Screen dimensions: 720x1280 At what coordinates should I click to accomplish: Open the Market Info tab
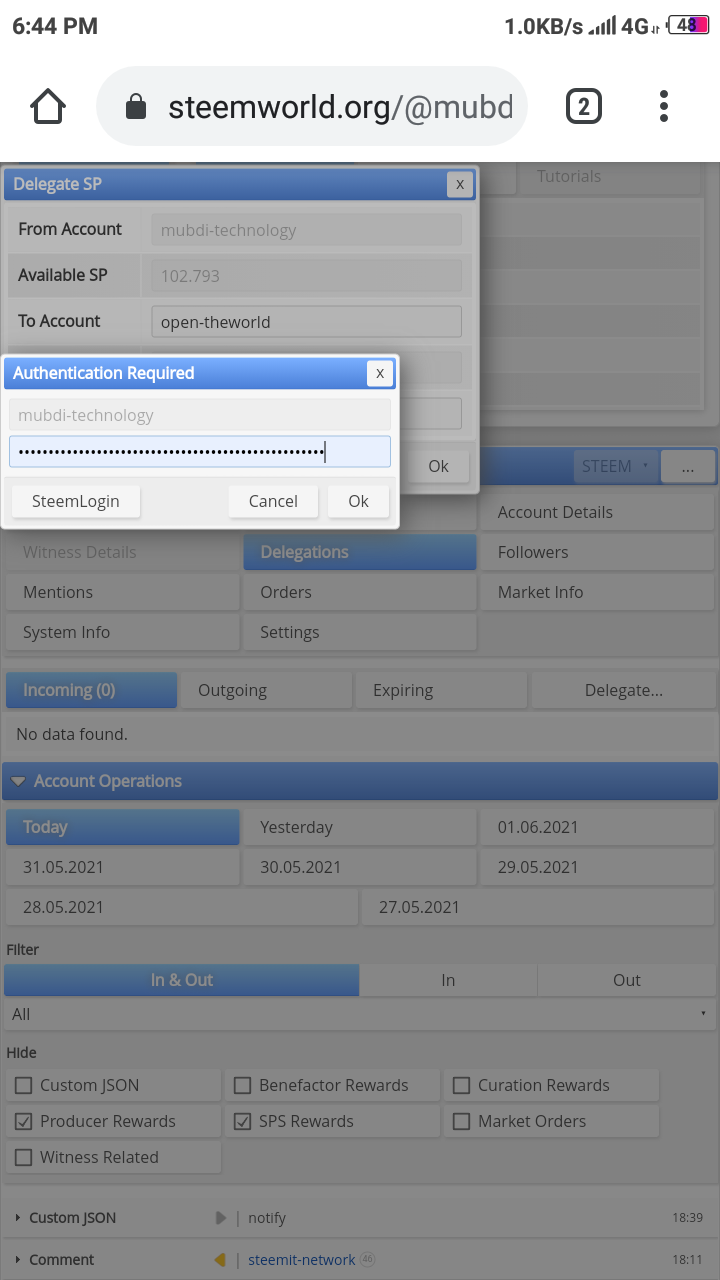pos(598,592)
